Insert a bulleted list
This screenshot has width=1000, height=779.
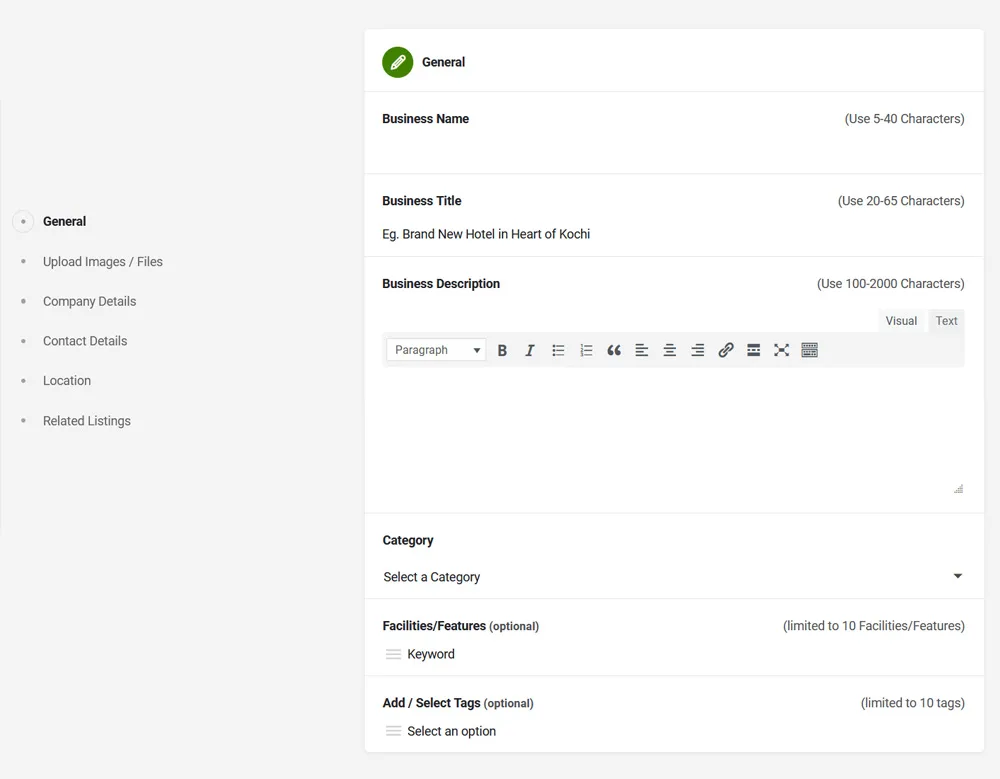pos(558,350)
